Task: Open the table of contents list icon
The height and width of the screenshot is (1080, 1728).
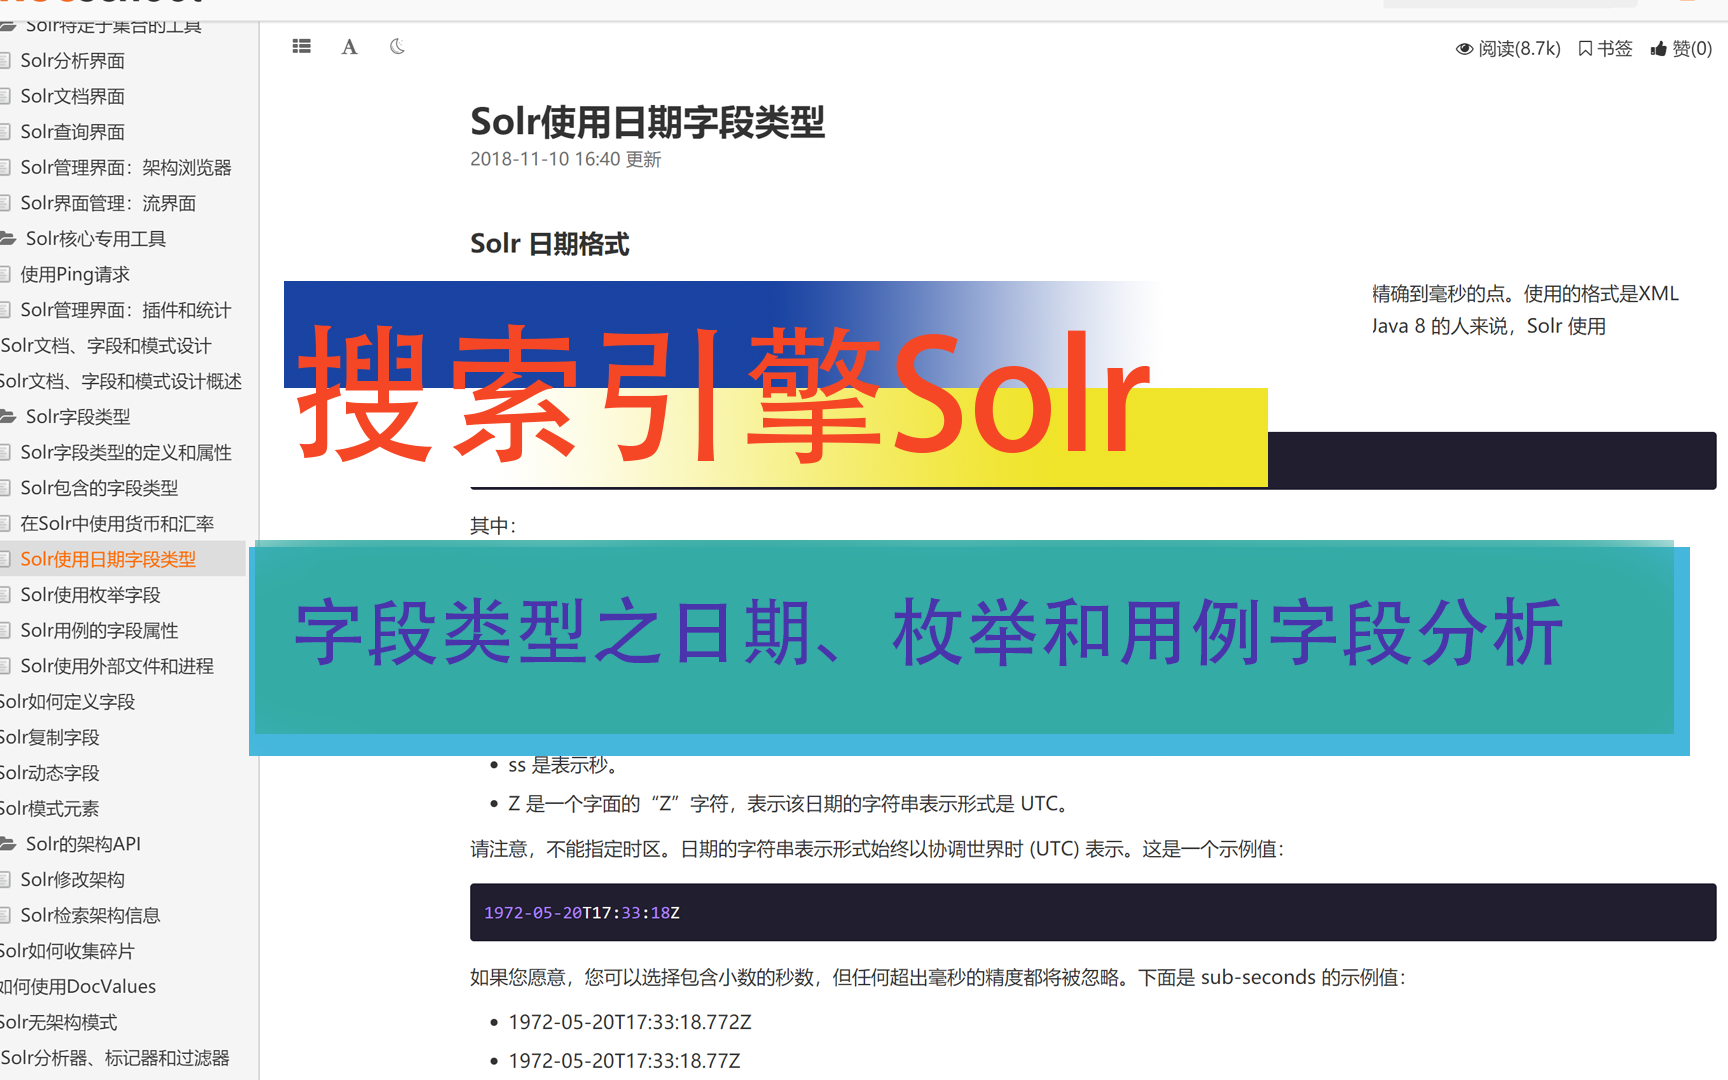Action: (301, 46)
